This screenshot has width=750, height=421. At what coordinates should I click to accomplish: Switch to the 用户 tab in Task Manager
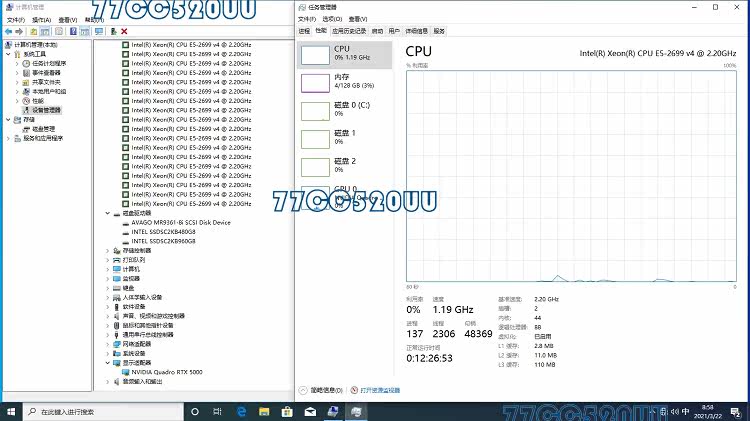pyautogui.click(x=394, y=31)
